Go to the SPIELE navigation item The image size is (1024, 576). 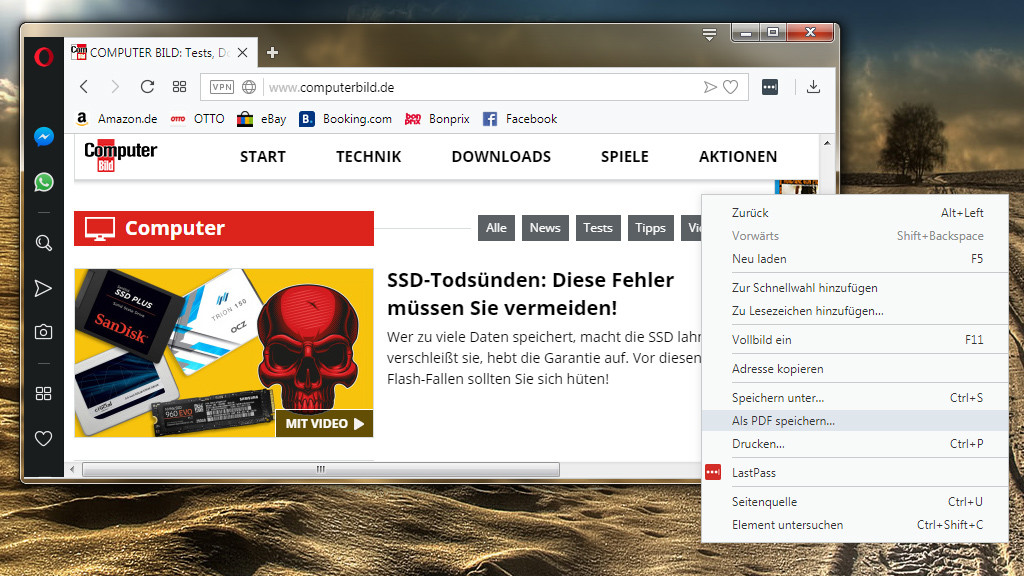[x=624, y=157]
